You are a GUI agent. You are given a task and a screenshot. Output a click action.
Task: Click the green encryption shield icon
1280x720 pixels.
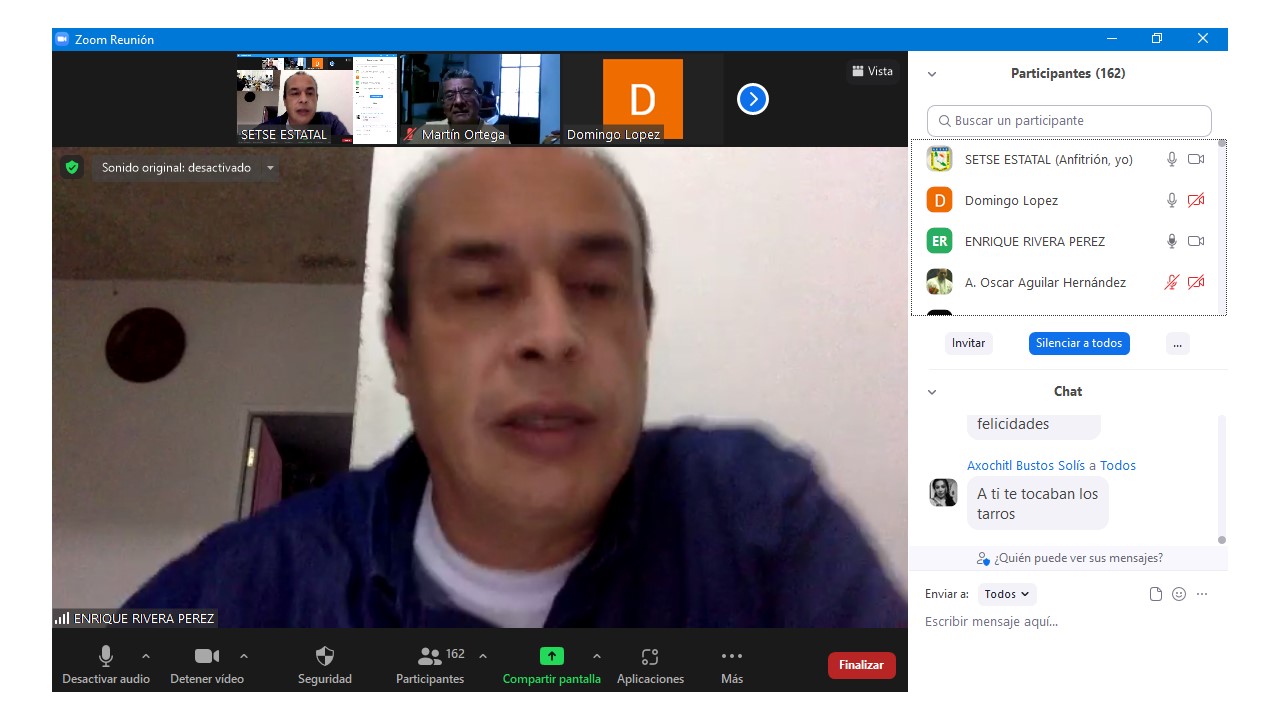pos(72,167)
